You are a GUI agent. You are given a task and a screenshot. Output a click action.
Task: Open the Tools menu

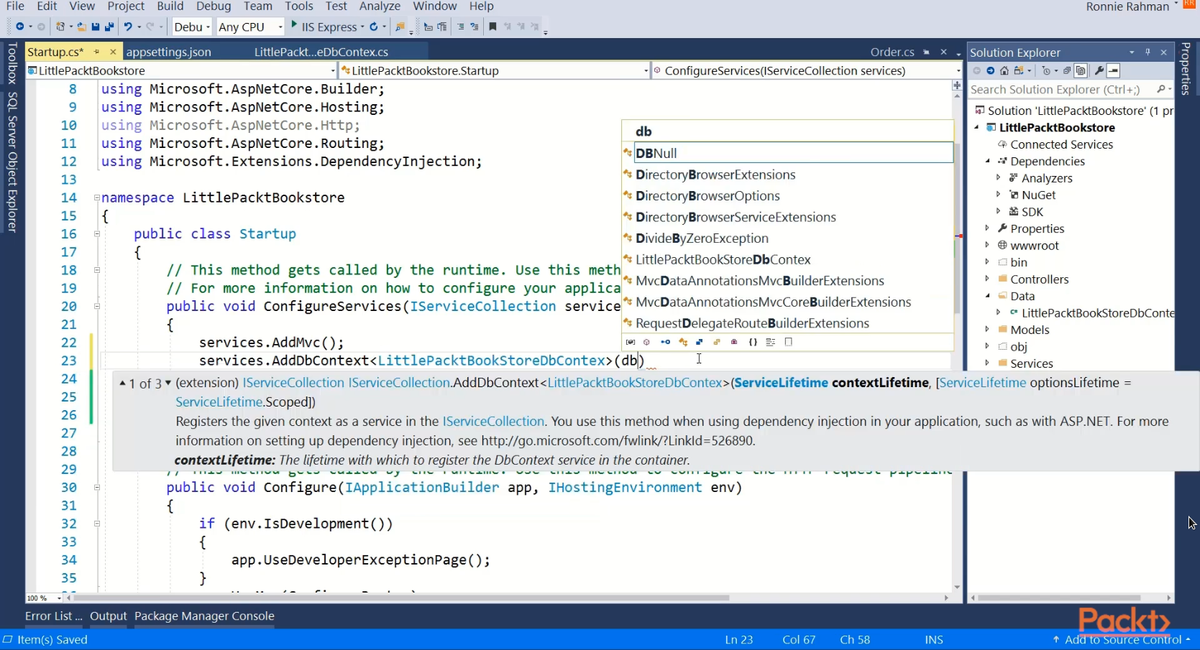[298, 6]
